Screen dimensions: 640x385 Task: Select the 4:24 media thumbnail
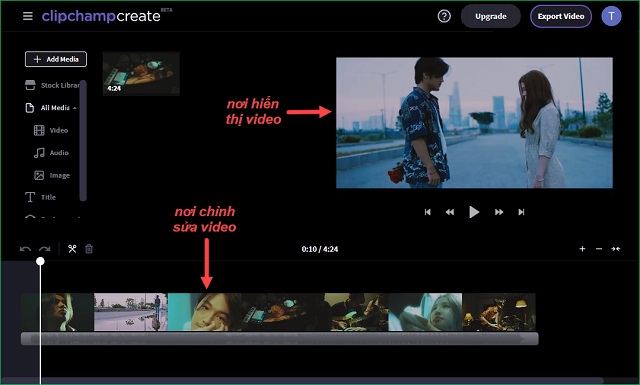141,73
